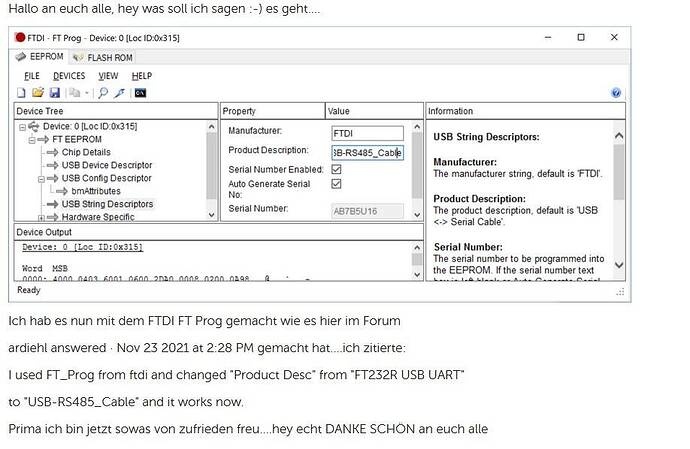
Task: Select Chip Details in Device Tree
Action: coord(86,152)
